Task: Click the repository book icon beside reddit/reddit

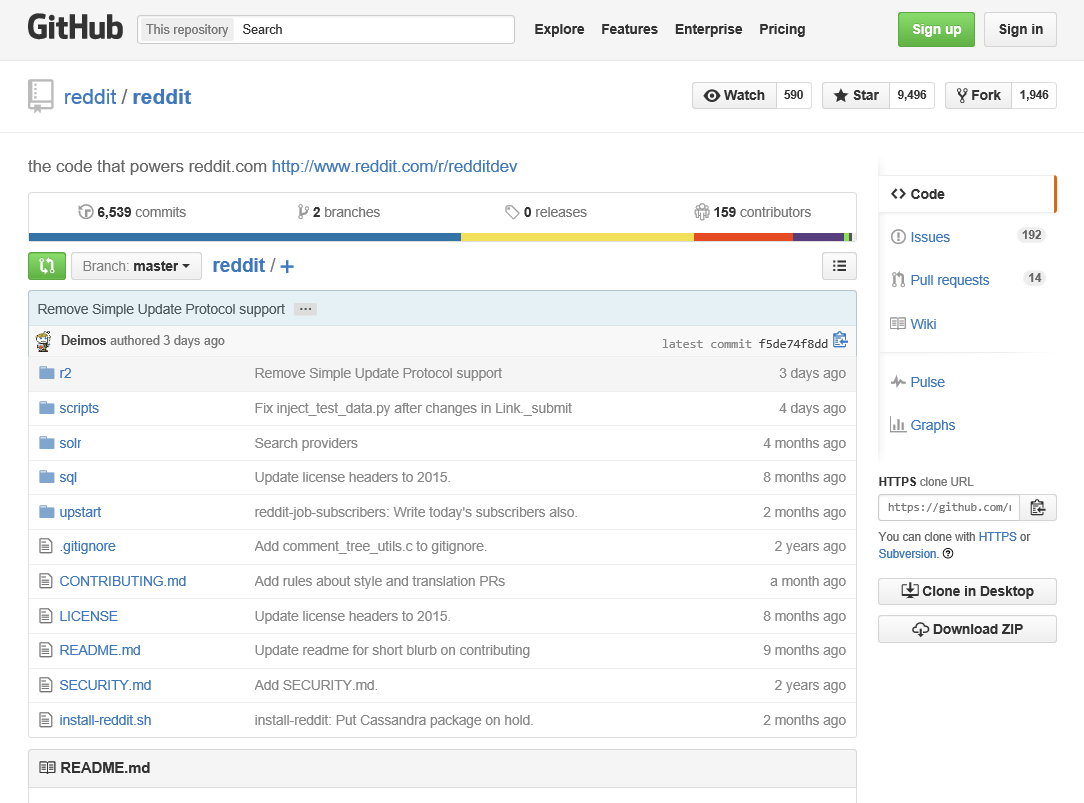Action: (40, 95)
